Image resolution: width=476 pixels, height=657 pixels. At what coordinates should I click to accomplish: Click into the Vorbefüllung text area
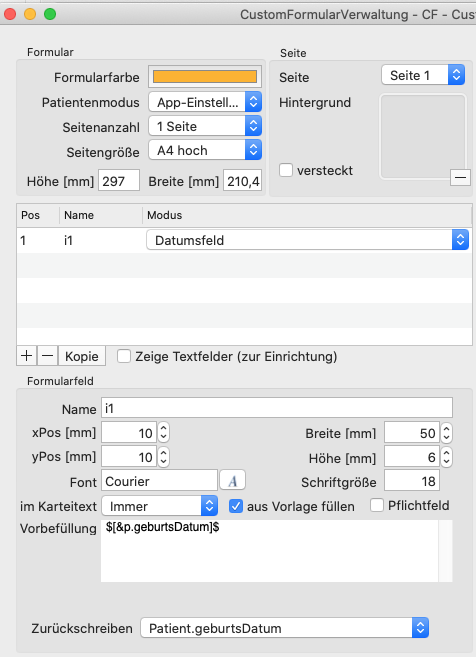click(270, 551)
